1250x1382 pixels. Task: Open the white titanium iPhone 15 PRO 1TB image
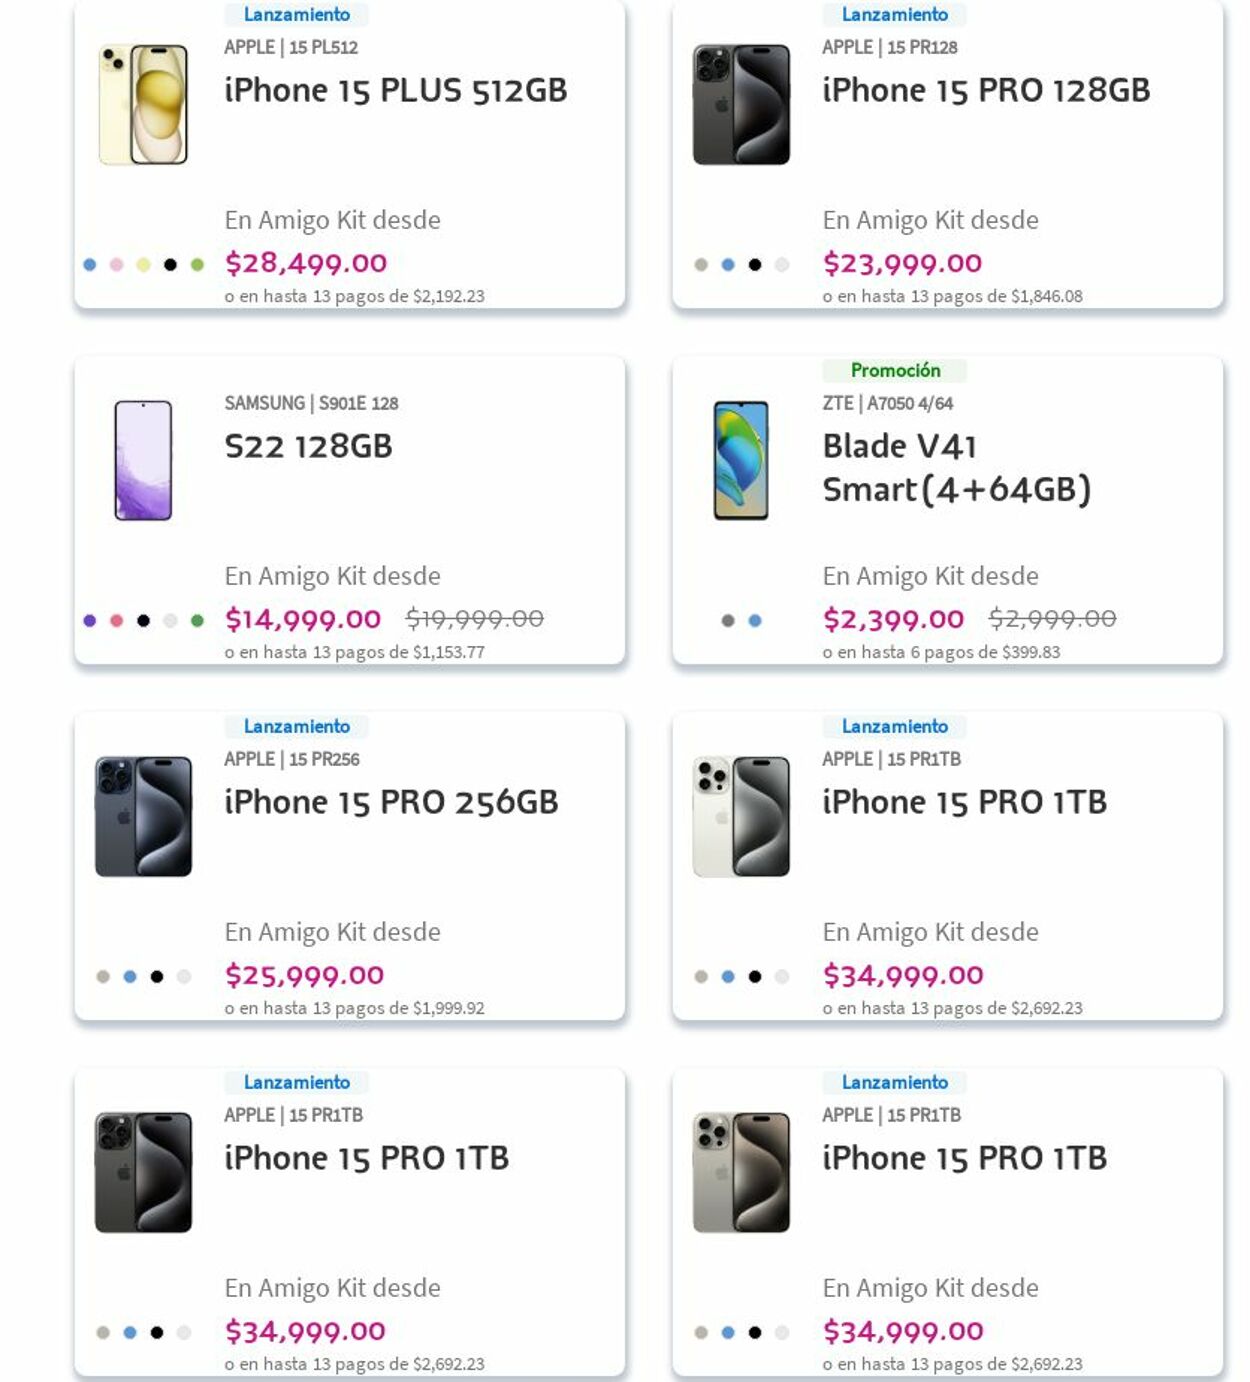coord(741,816)
